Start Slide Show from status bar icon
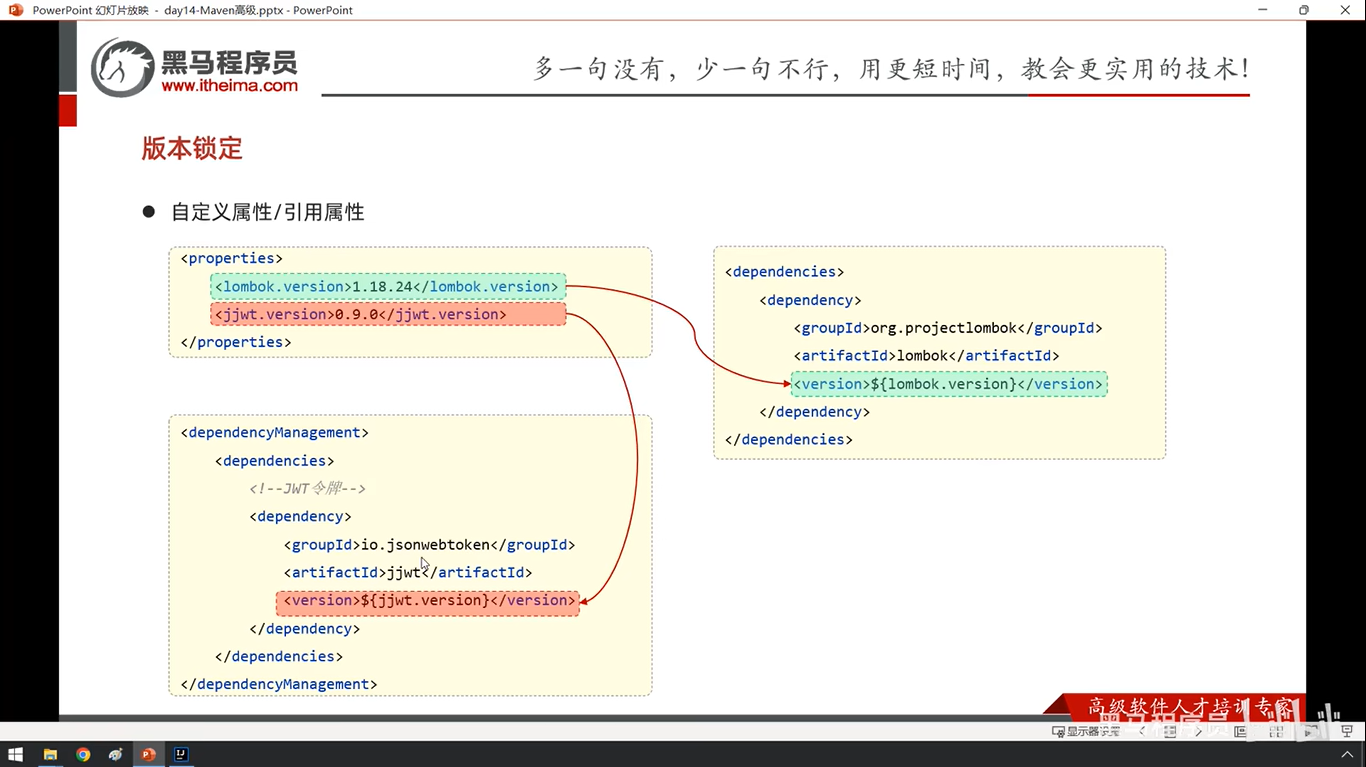Image resolution: width=1366 pixels, height=767 pixels. pyautogui.click(x=1347, y=731)
